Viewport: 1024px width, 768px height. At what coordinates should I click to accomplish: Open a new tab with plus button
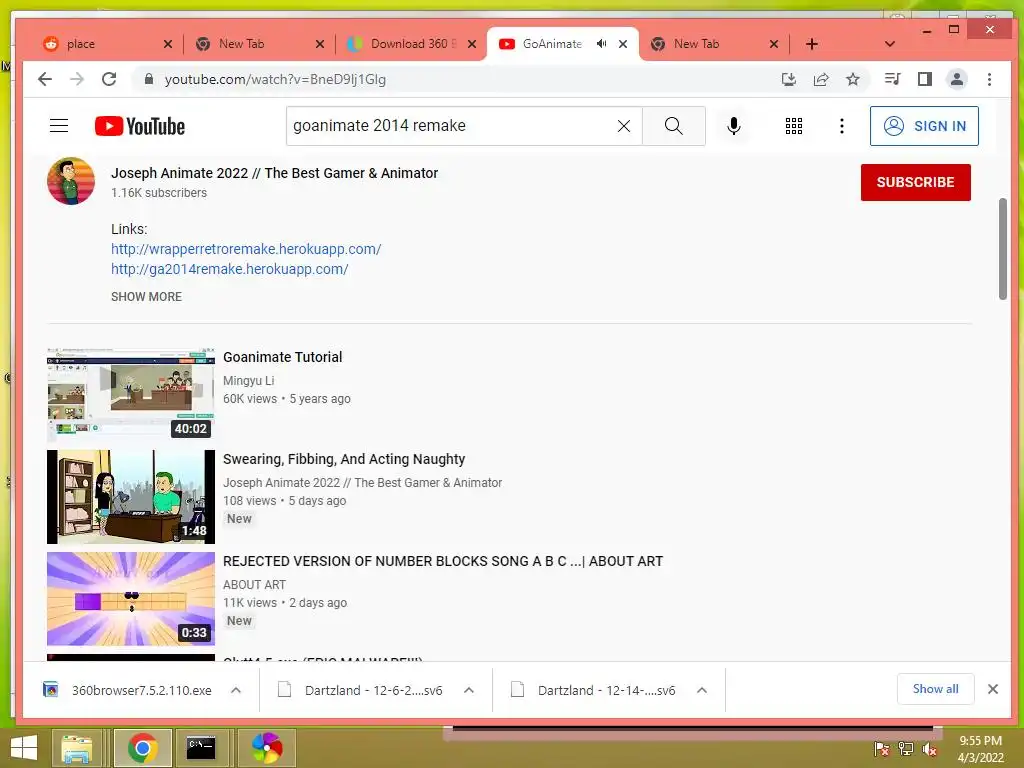812,44
